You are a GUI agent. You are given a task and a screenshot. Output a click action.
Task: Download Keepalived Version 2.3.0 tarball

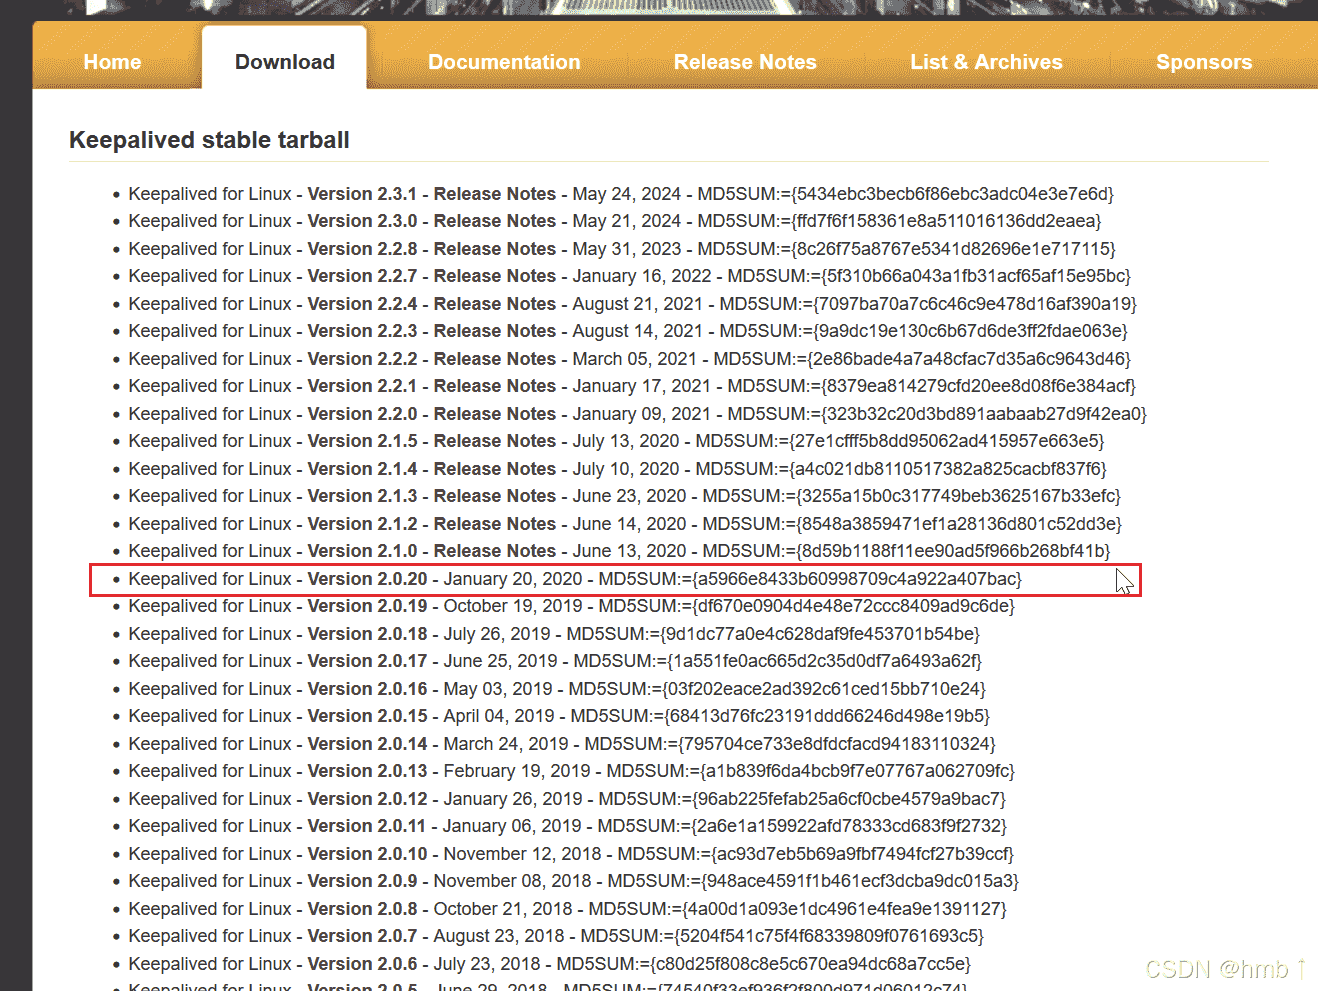pos(362,221)
